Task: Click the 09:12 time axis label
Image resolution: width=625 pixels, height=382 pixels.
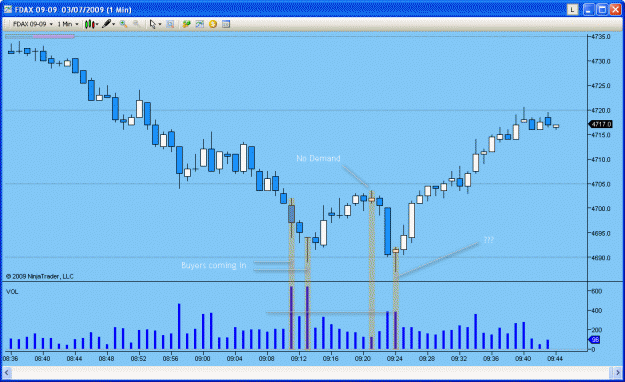Action: point(299,358)
